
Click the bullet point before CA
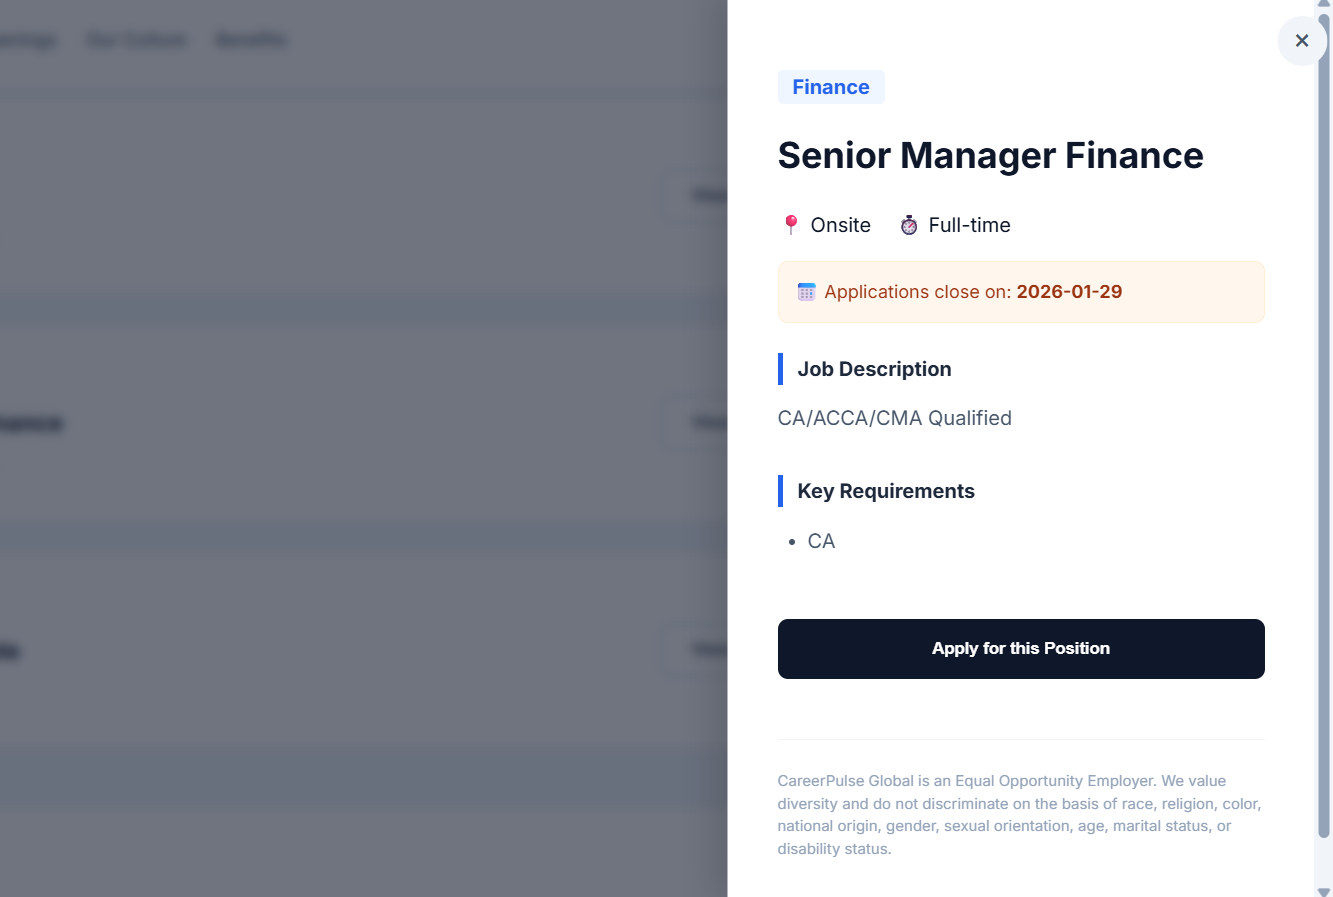792,542
